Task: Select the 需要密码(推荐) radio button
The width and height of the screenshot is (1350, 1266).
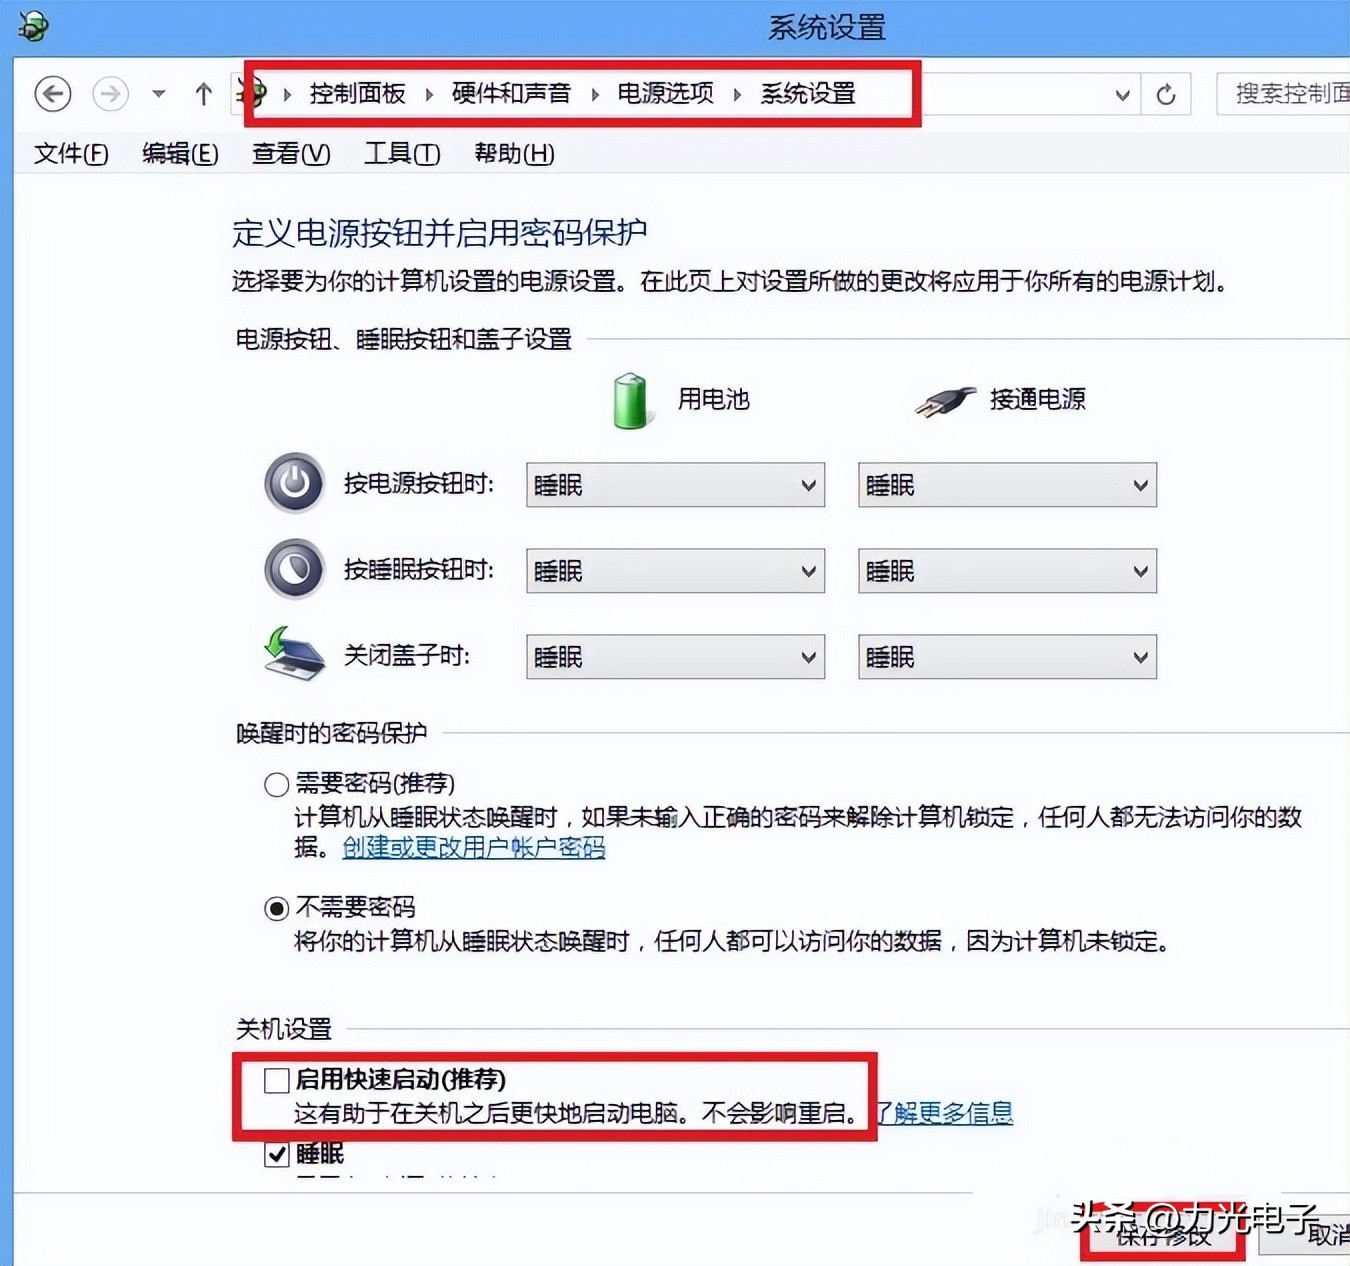Action: click(276, 784)
